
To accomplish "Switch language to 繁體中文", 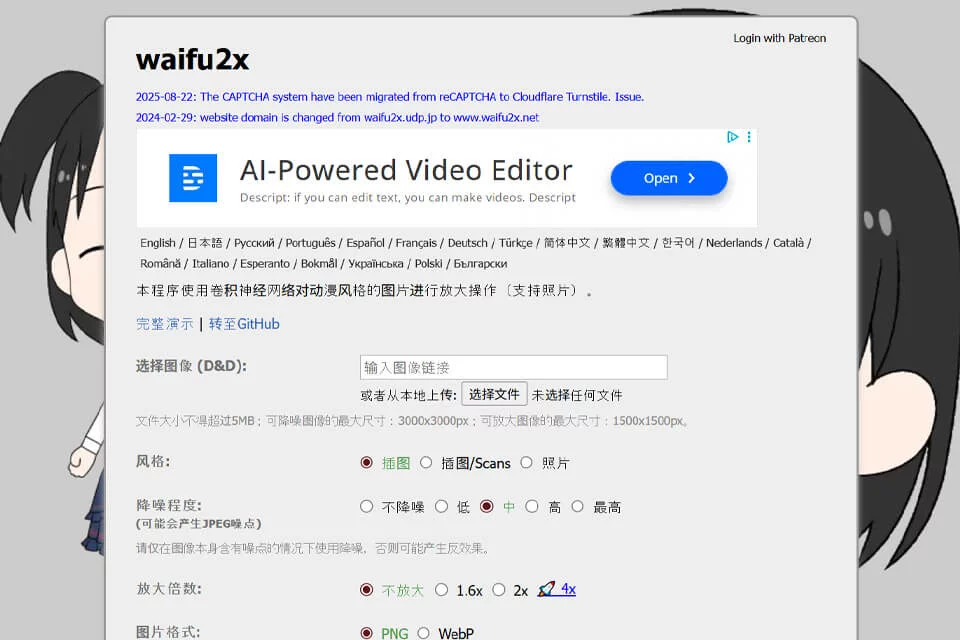I will click(x=626, y=243).
